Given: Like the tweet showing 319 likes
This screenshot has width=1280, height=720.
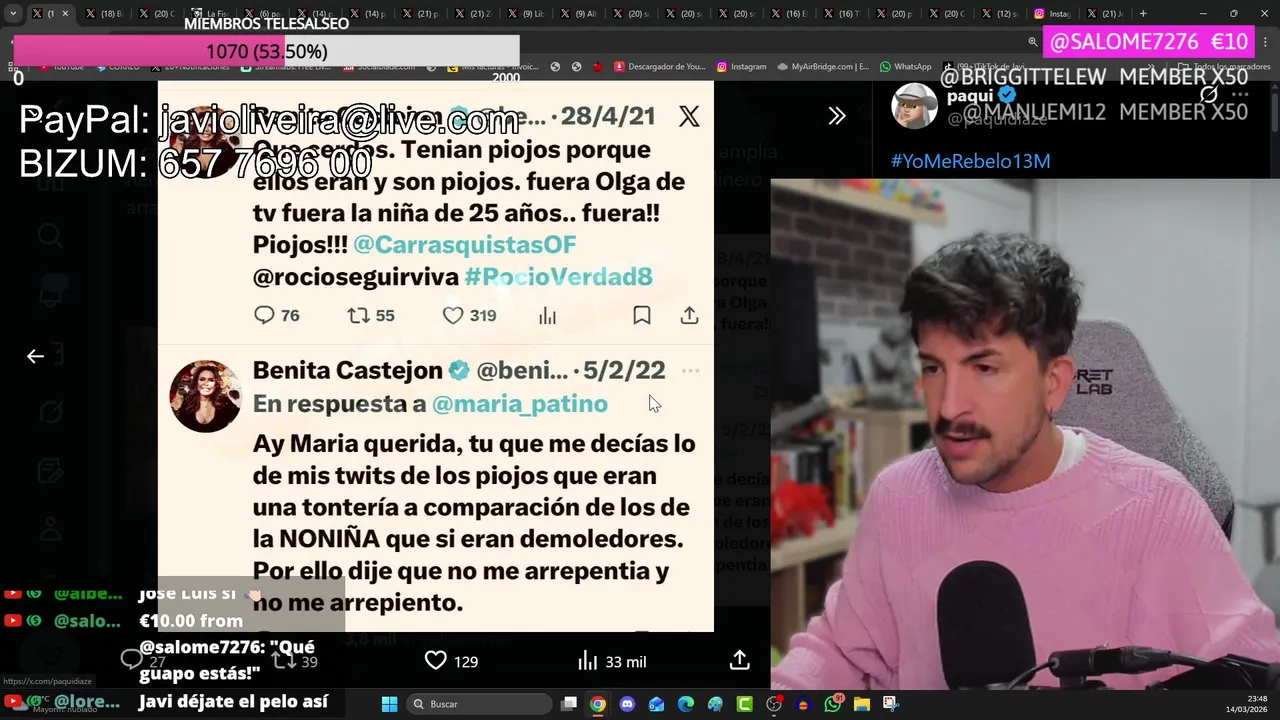Looking at the screenshot, I should (453, 315).
